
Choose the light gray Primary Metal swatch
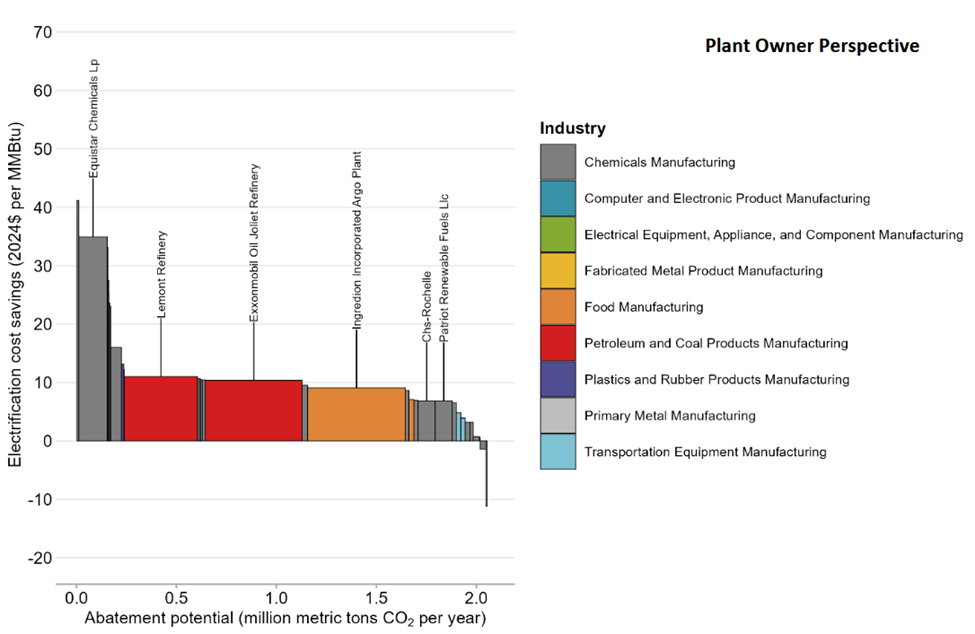(x=557, y=415)
